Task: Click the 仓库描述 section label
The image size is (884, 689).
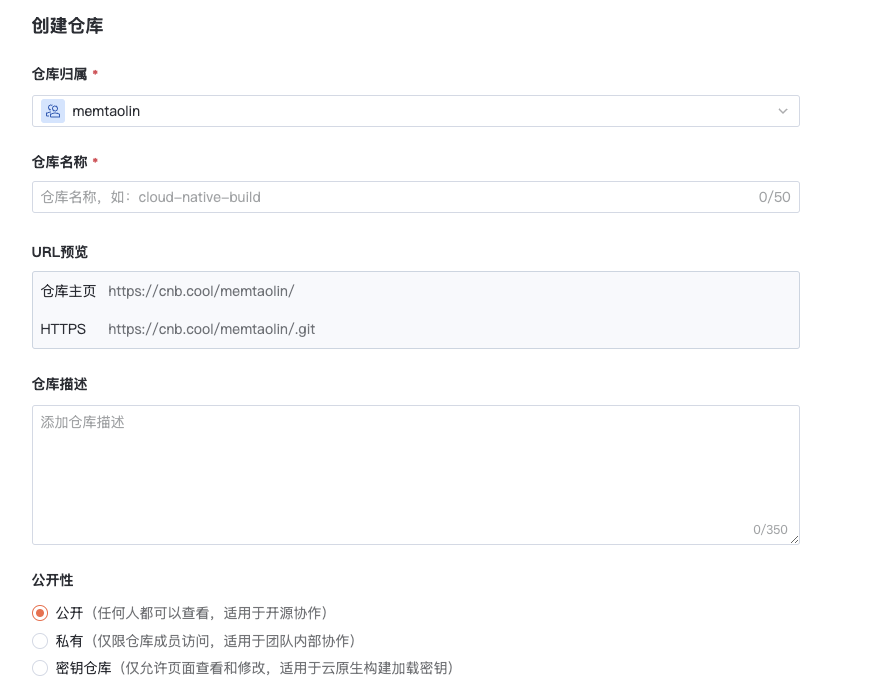Action: (60, 384)
